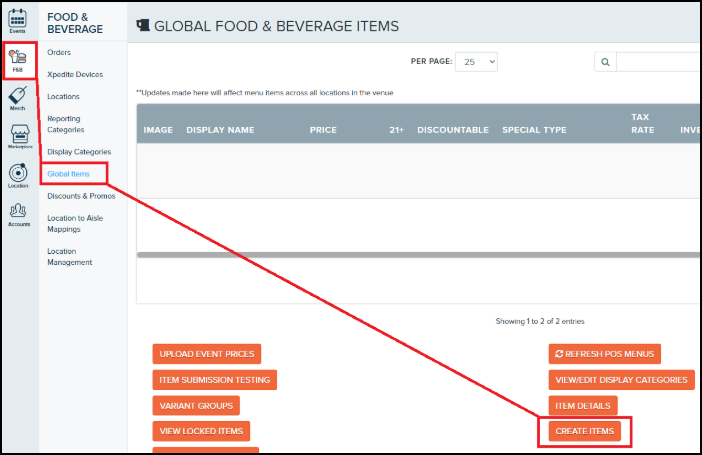Open the Marketplace storefront icon

(20, 137)
